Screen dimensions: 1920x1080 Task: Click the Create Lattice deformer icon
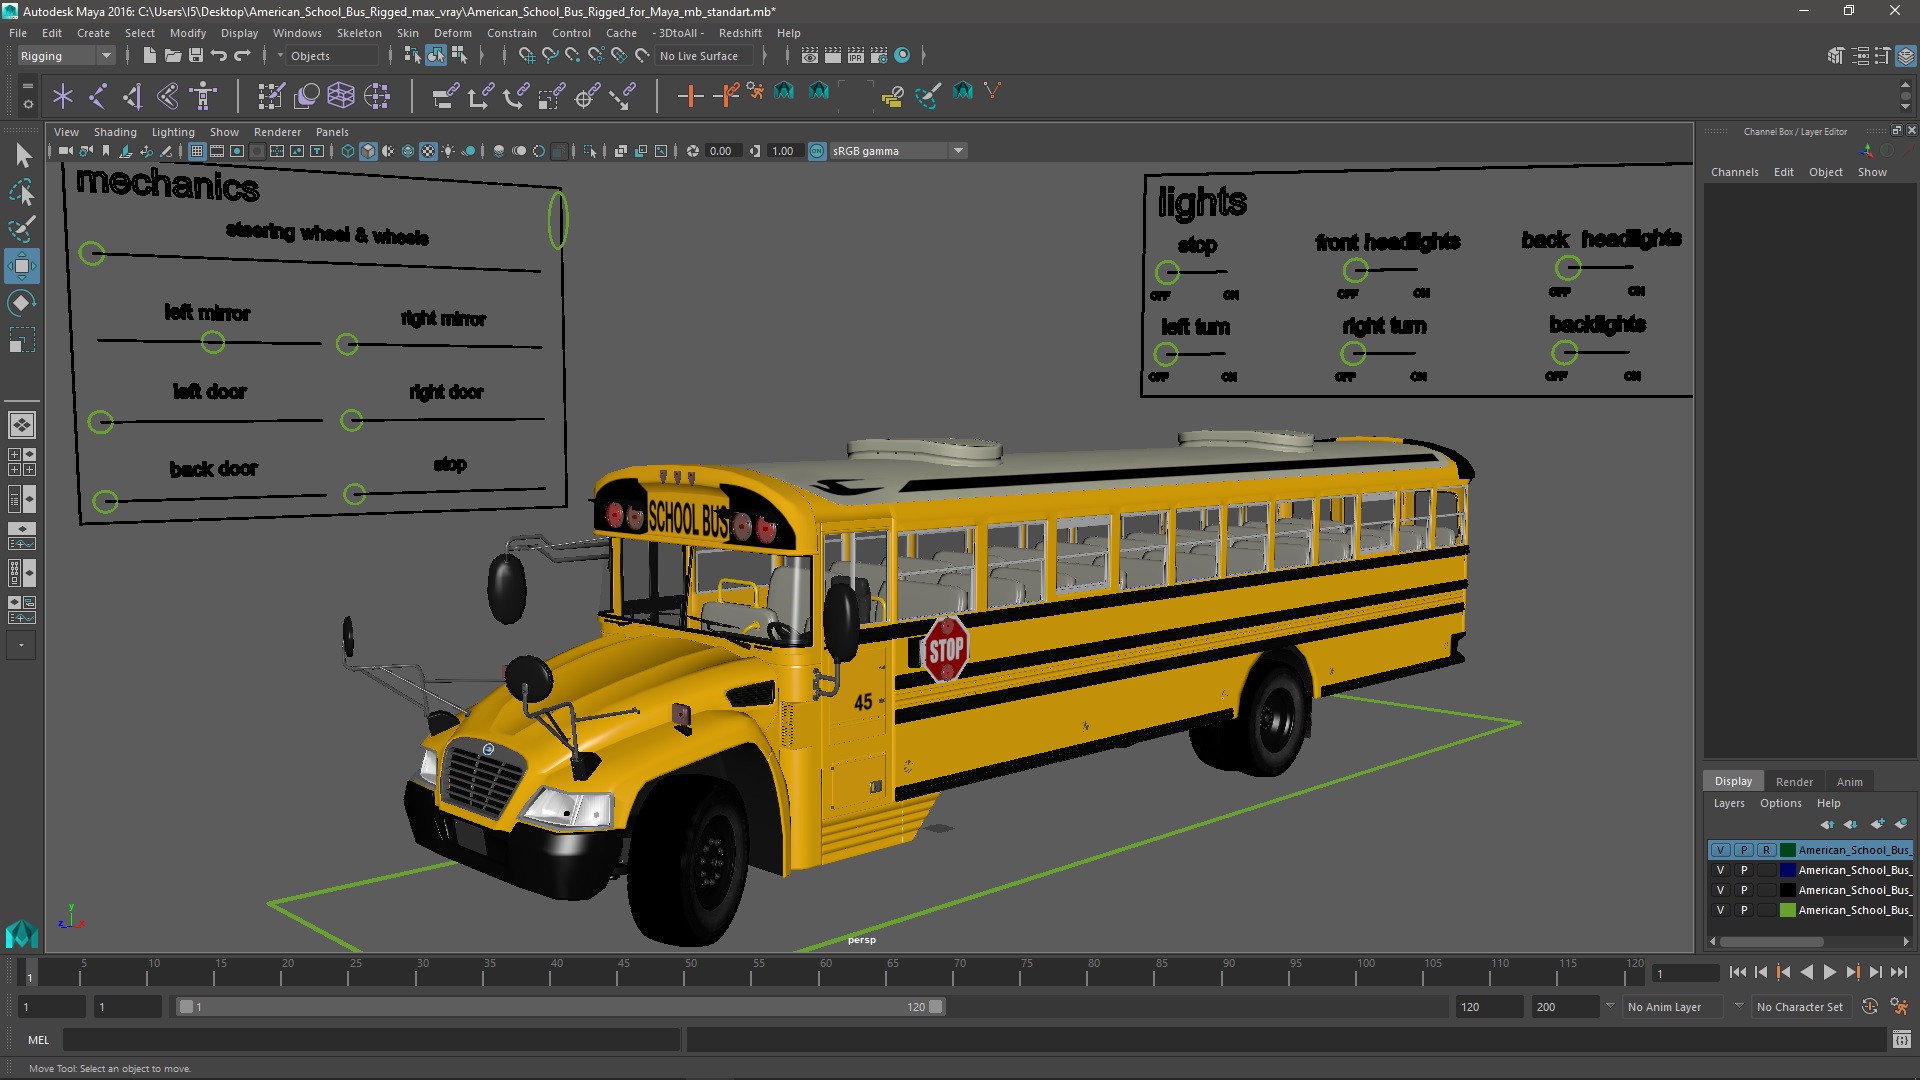point(341,96)
